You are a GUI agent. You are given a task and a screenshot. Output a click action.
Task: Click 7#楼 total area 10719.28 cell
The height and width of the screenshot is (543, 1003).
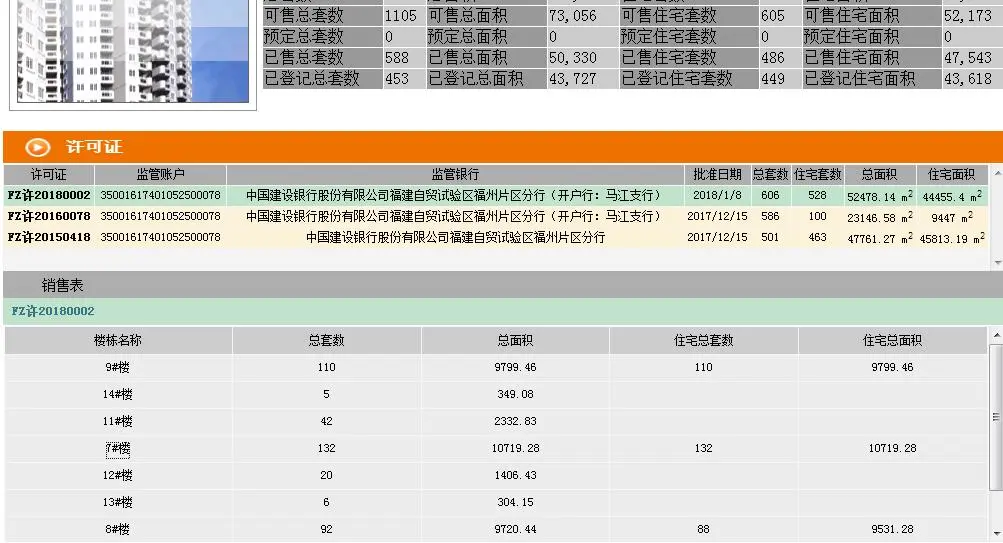515,448
